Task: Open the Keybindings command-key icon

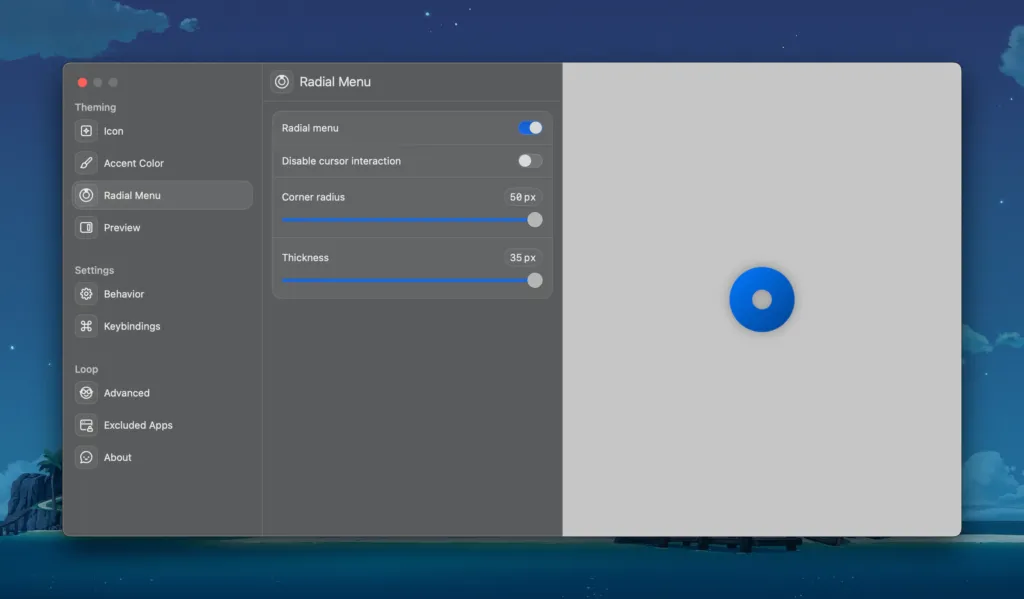Action: click(86, 327)
